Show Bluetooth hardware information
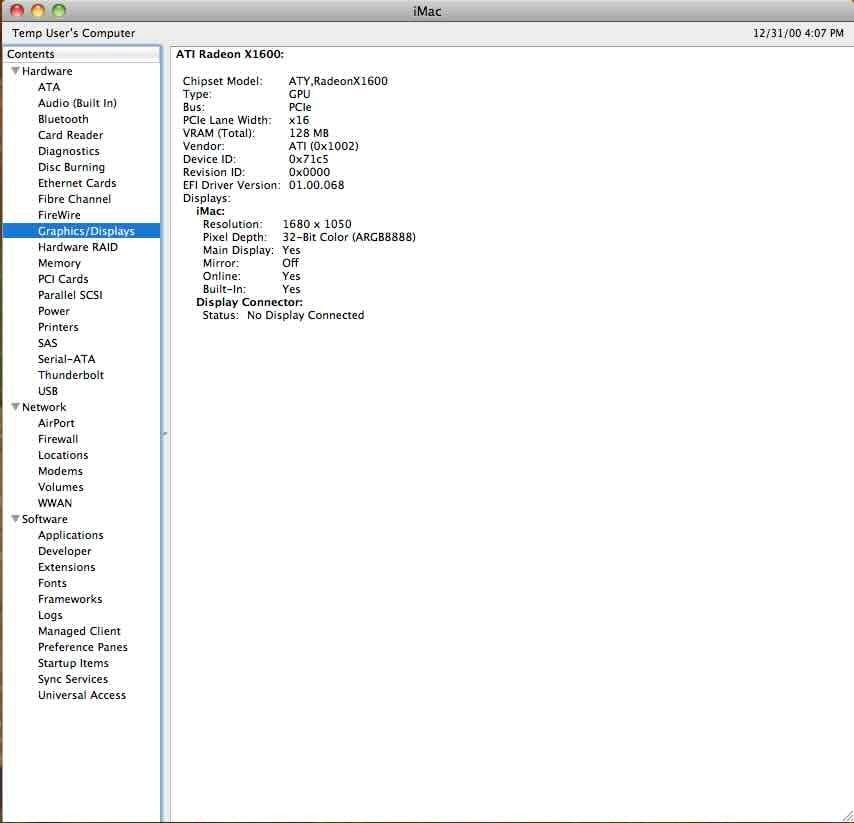This screenshot has height=823, width=854. point(63,119)
